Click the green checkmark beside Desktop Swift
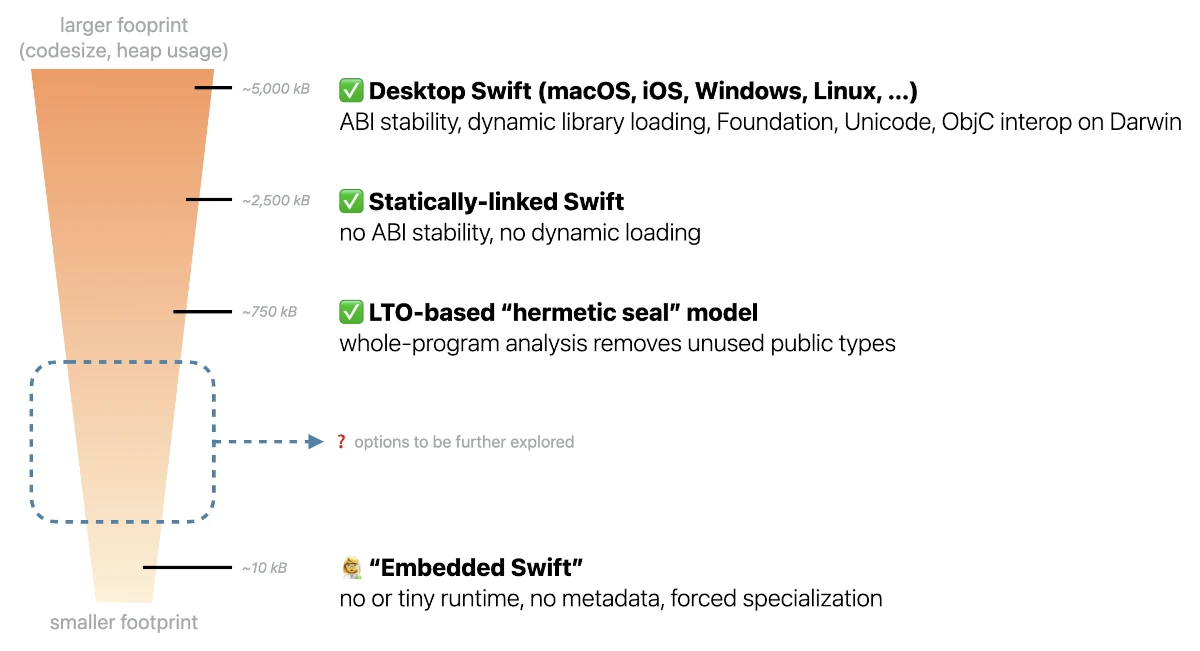Viewport: 1200px width, 651px height. click(351, 91)
